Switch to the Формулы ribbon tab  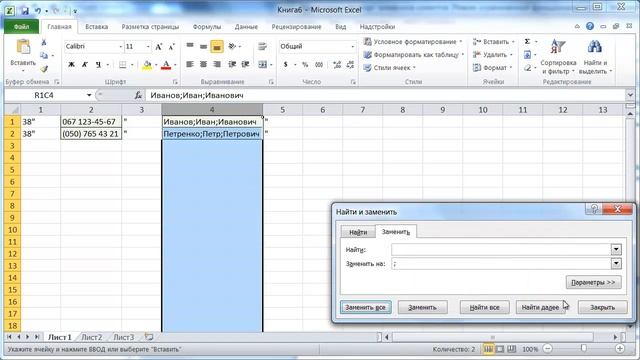point(207,27)
